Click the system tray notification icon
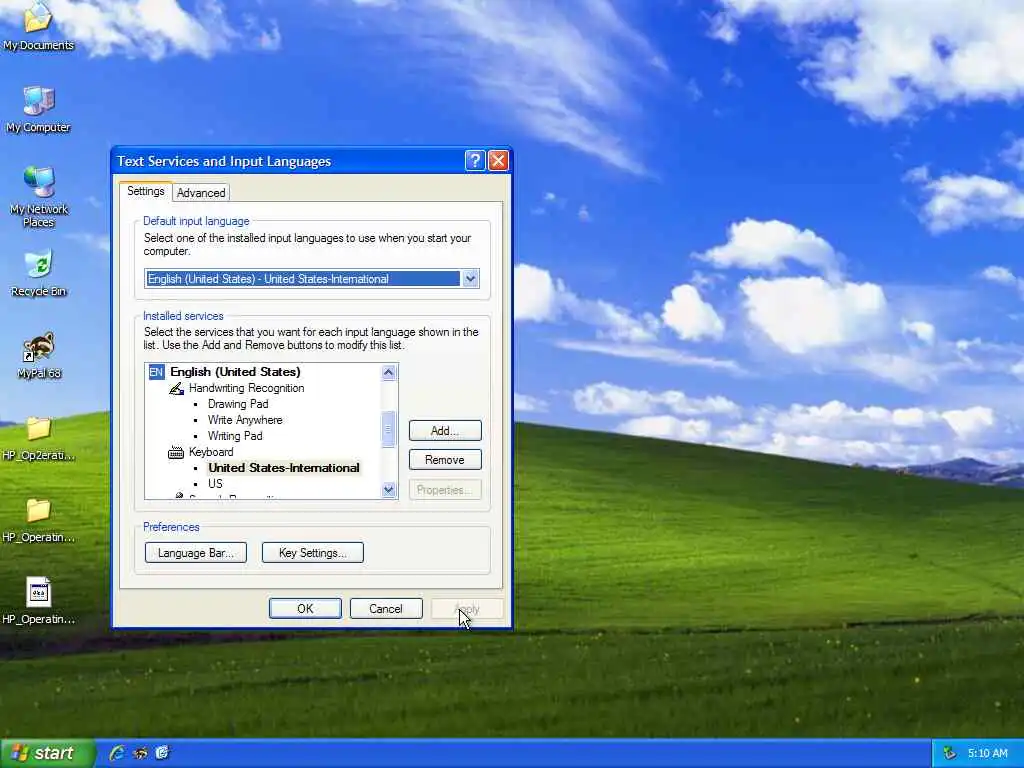The image size is (1024, 768). (x=950, y=753)
